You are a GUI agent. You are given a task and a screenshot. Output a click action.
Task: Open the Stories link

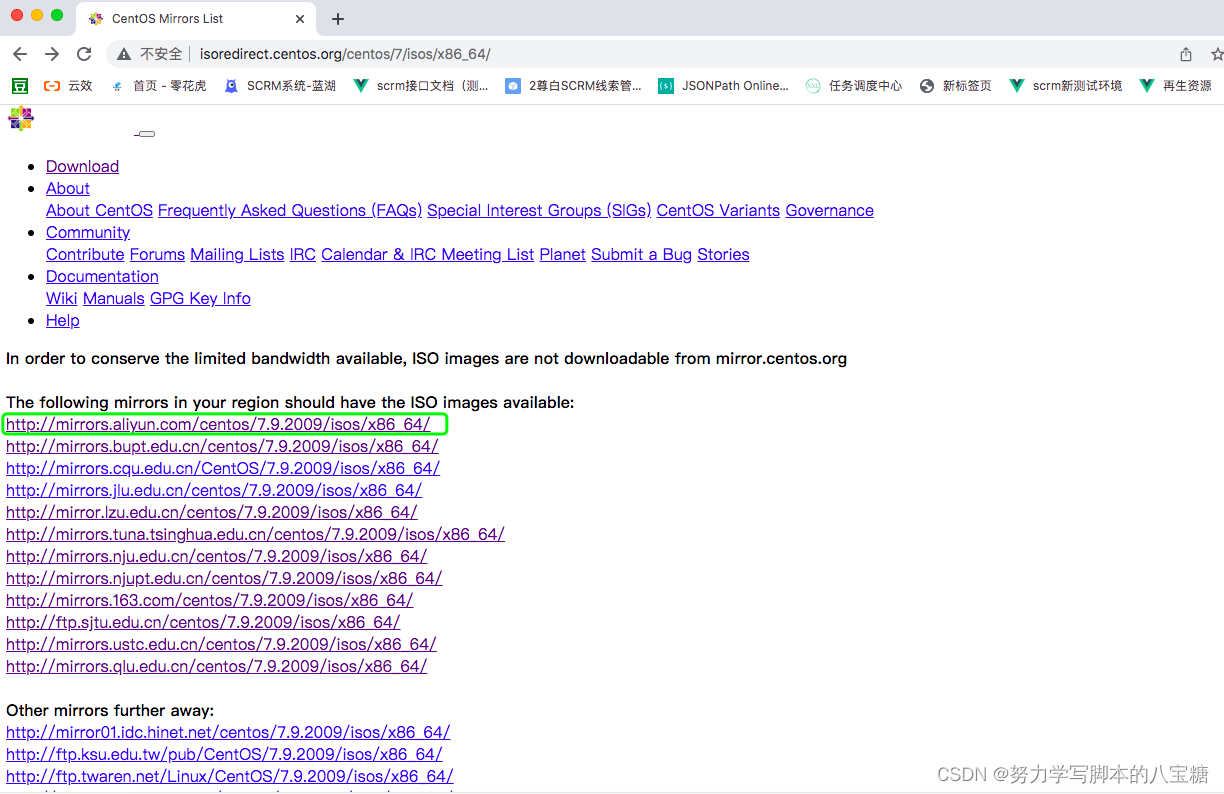point(723,255)
